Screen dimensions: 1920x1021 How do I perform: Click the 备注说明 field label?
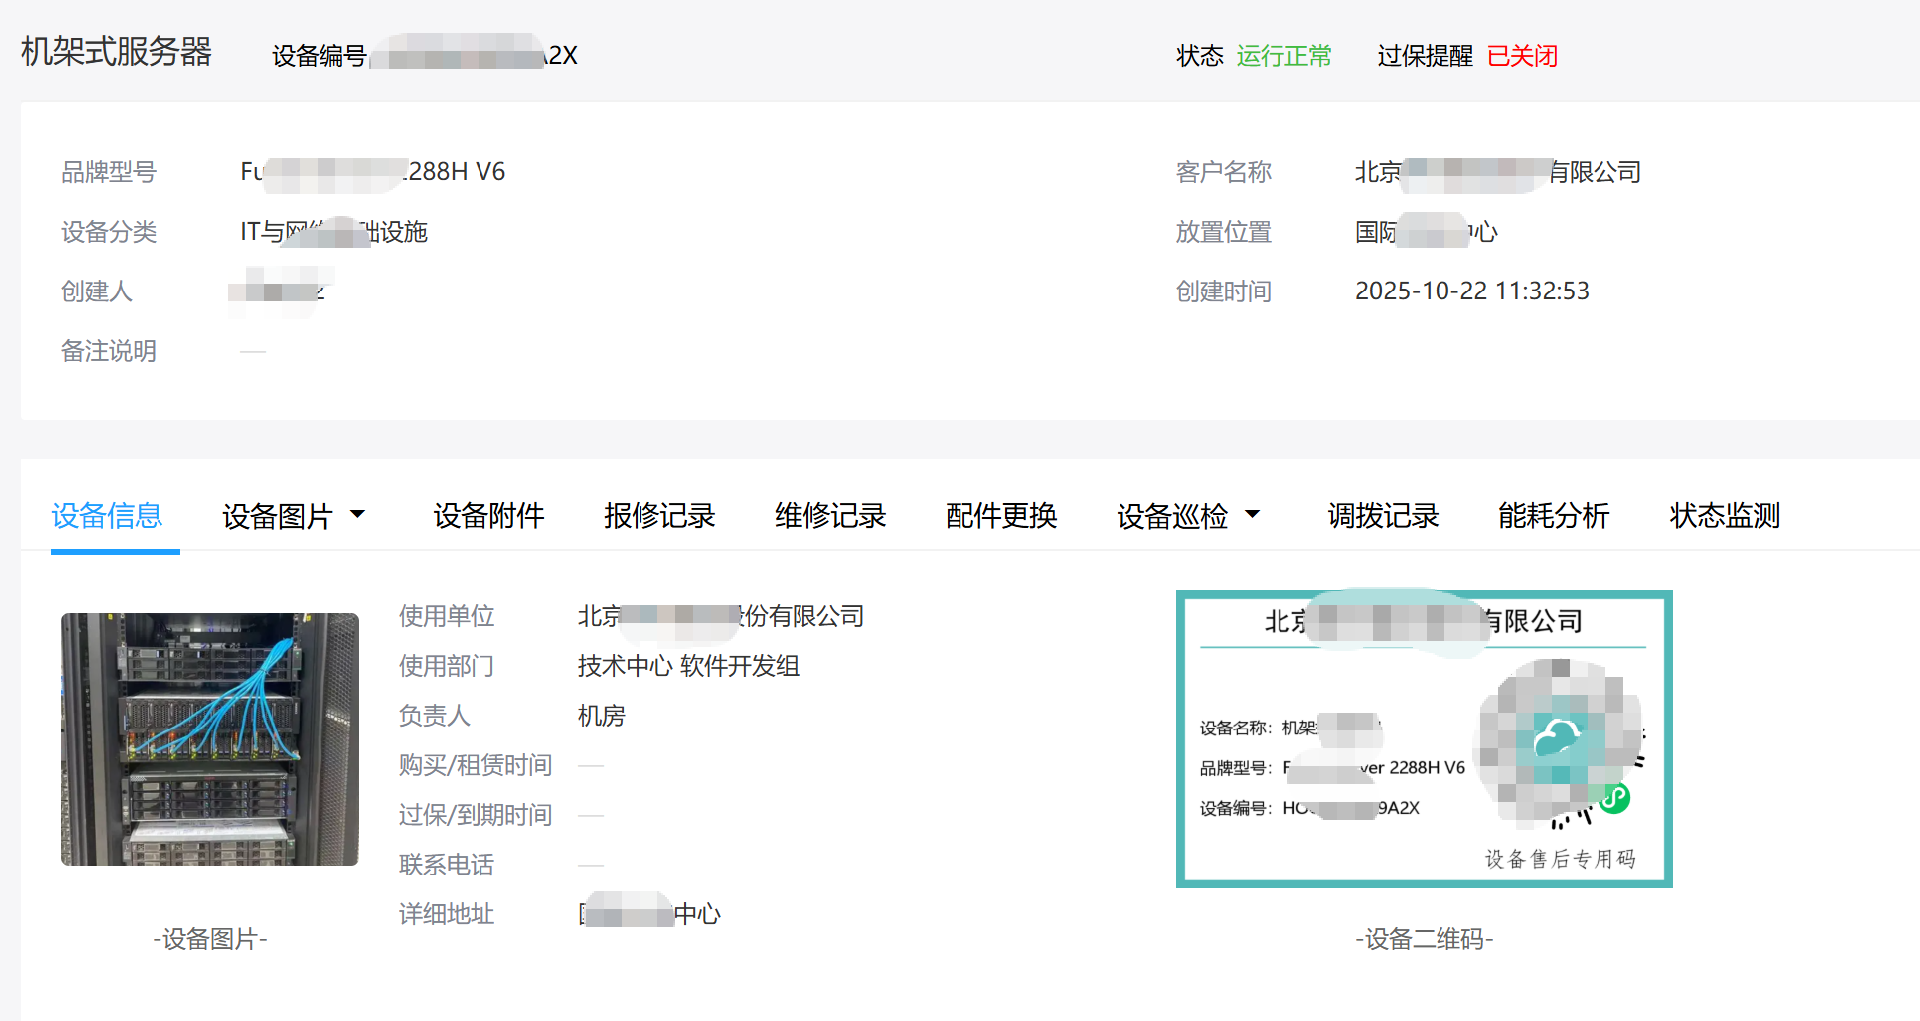[x=109, y=351]
